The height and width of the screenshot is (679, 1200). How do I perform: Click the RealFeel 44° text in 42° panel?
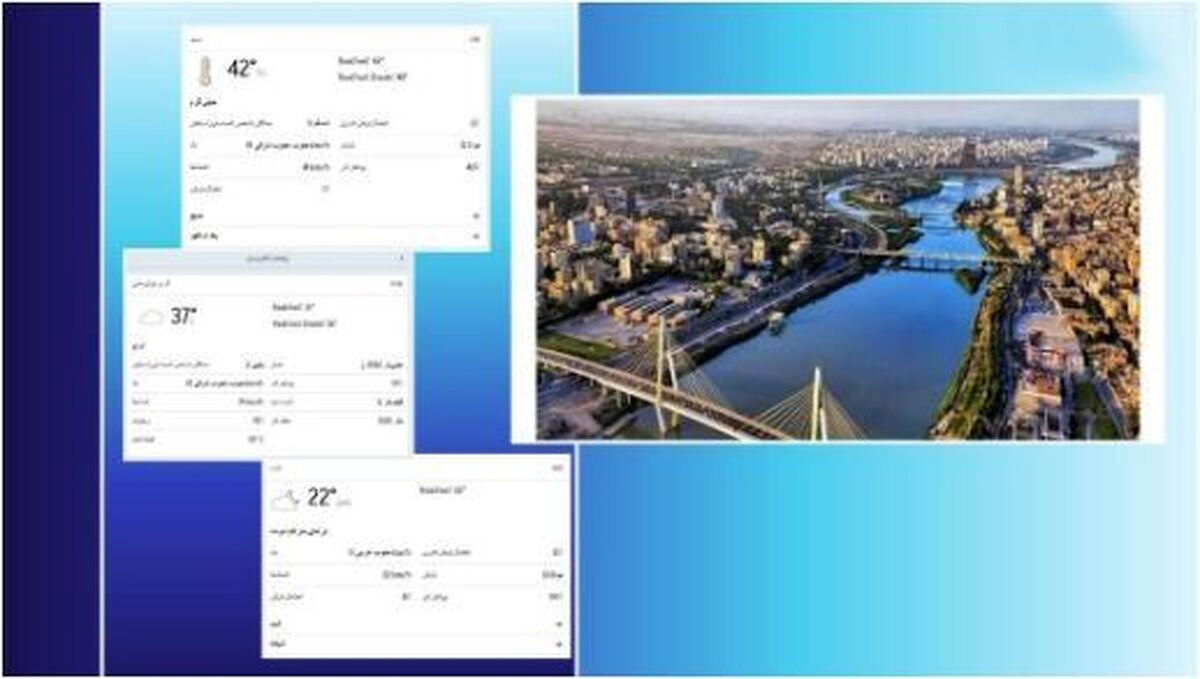[361, 60]
